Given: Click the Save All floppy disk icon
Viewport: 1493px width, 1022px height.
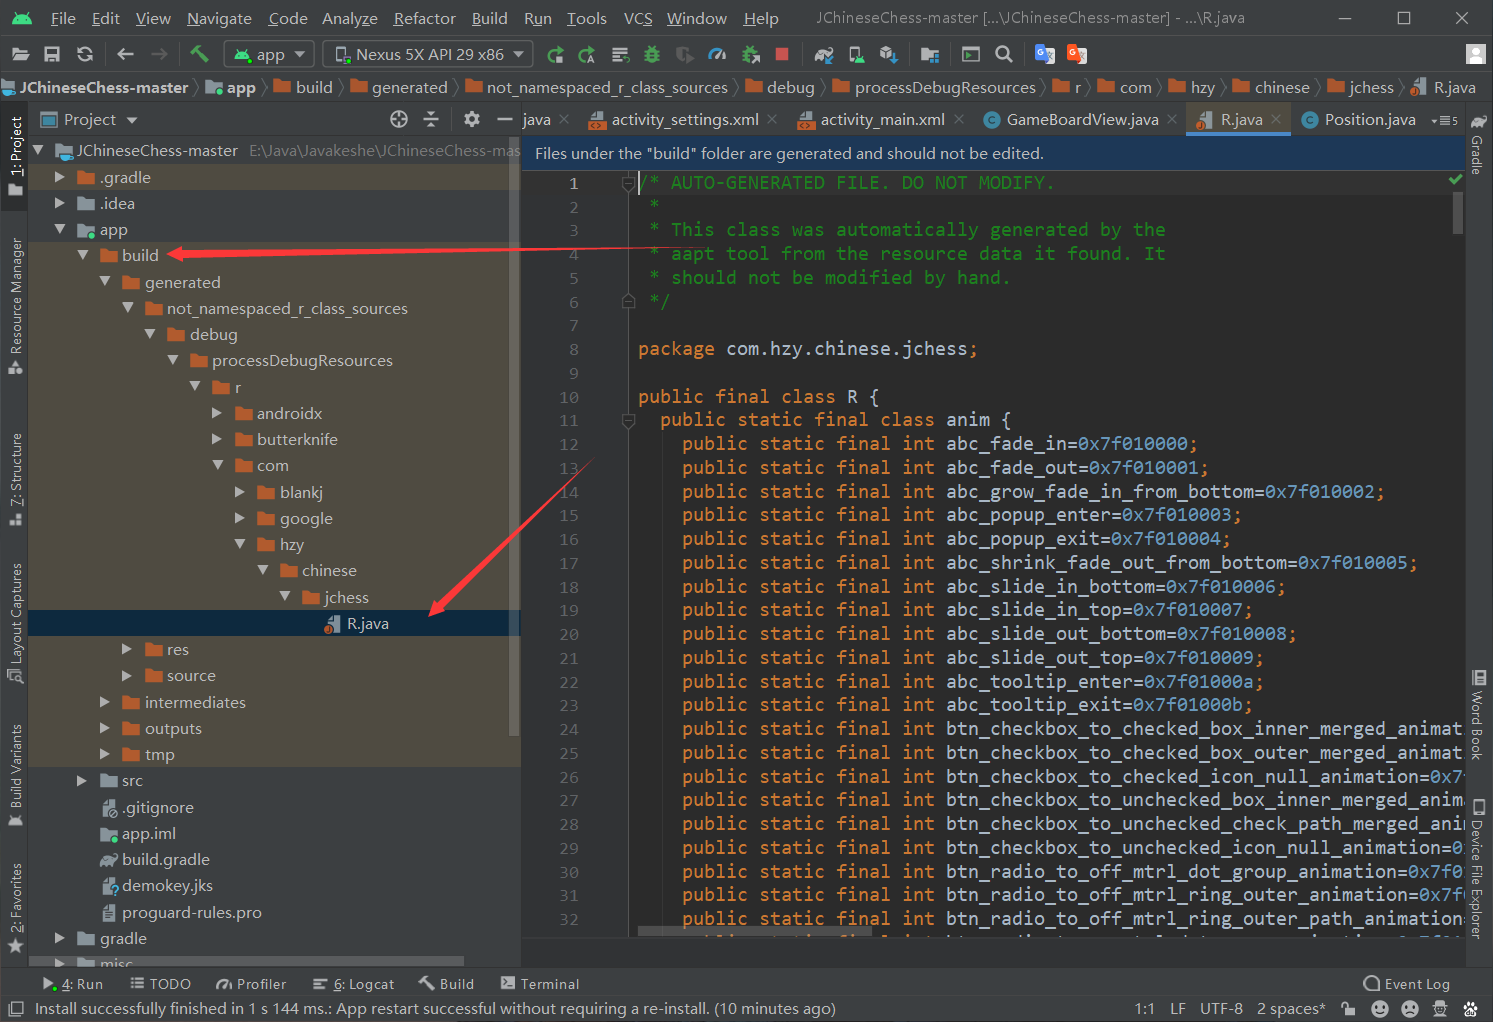Looking at the screenshot, I should click(x=52, y=54).
